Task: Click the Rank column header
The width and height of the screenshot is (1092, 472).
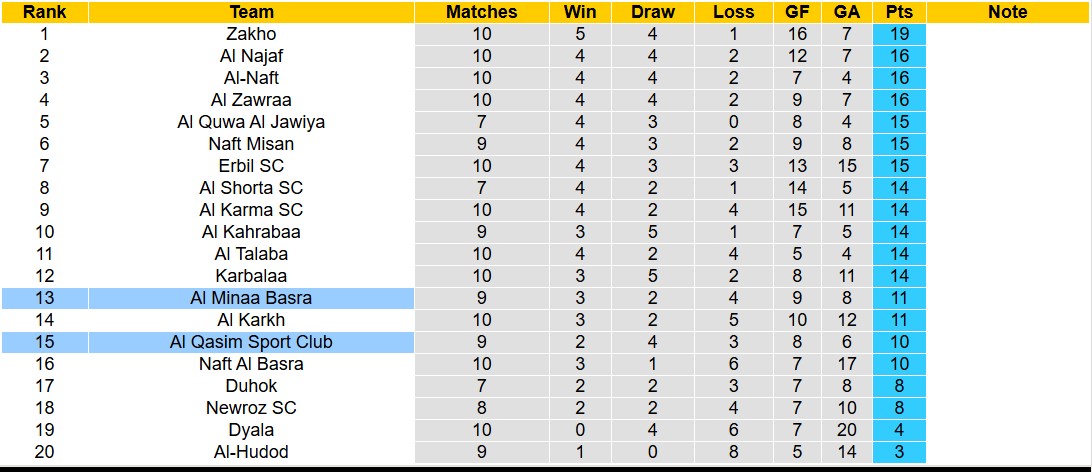Action: point(44,12)
